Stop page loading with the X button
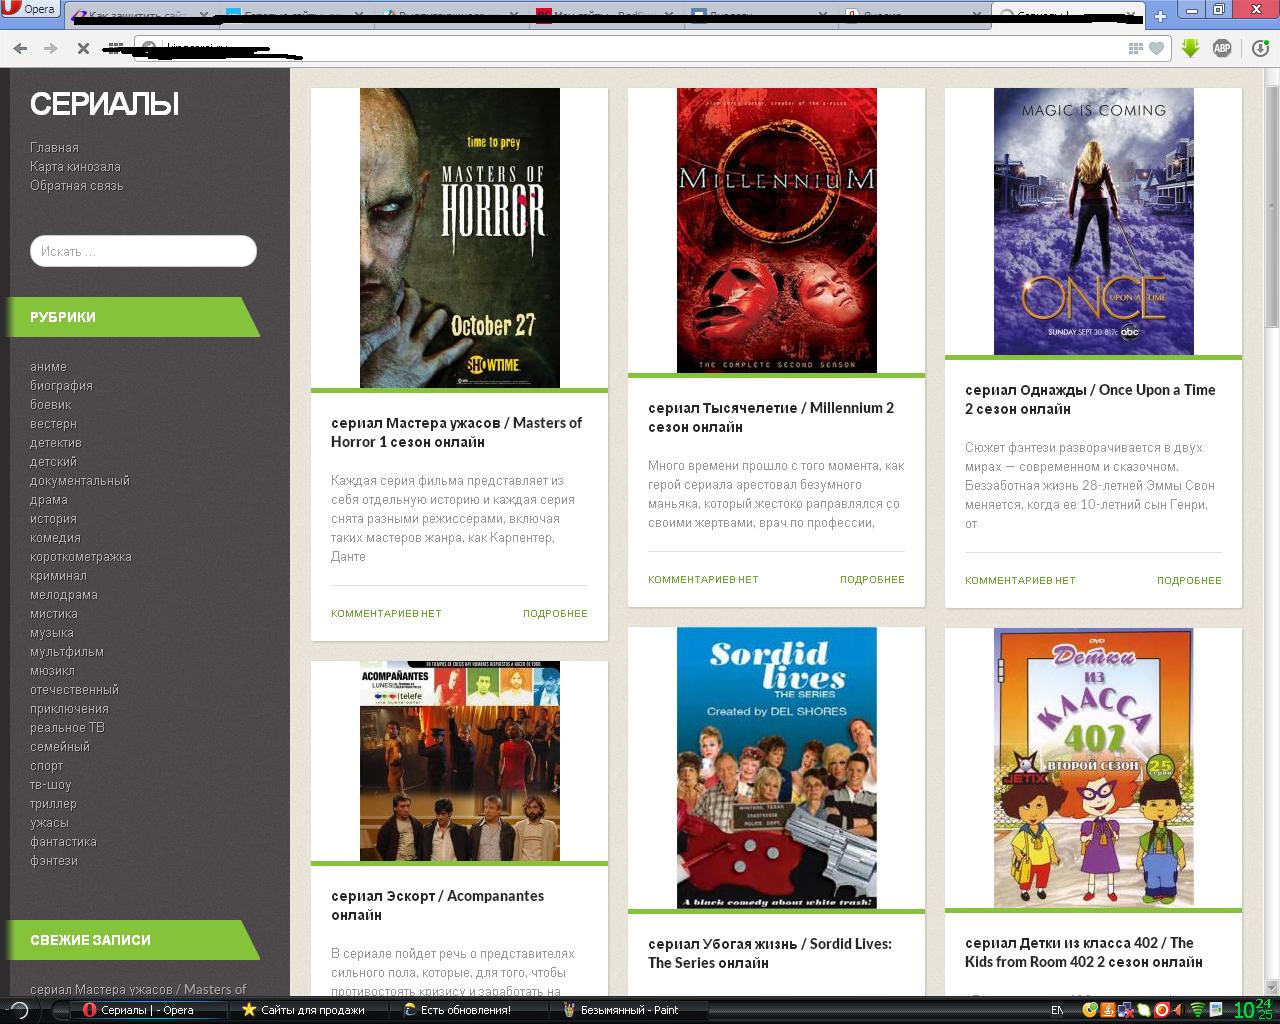This screenshot has height=1024, width=1280. (83, 48)
